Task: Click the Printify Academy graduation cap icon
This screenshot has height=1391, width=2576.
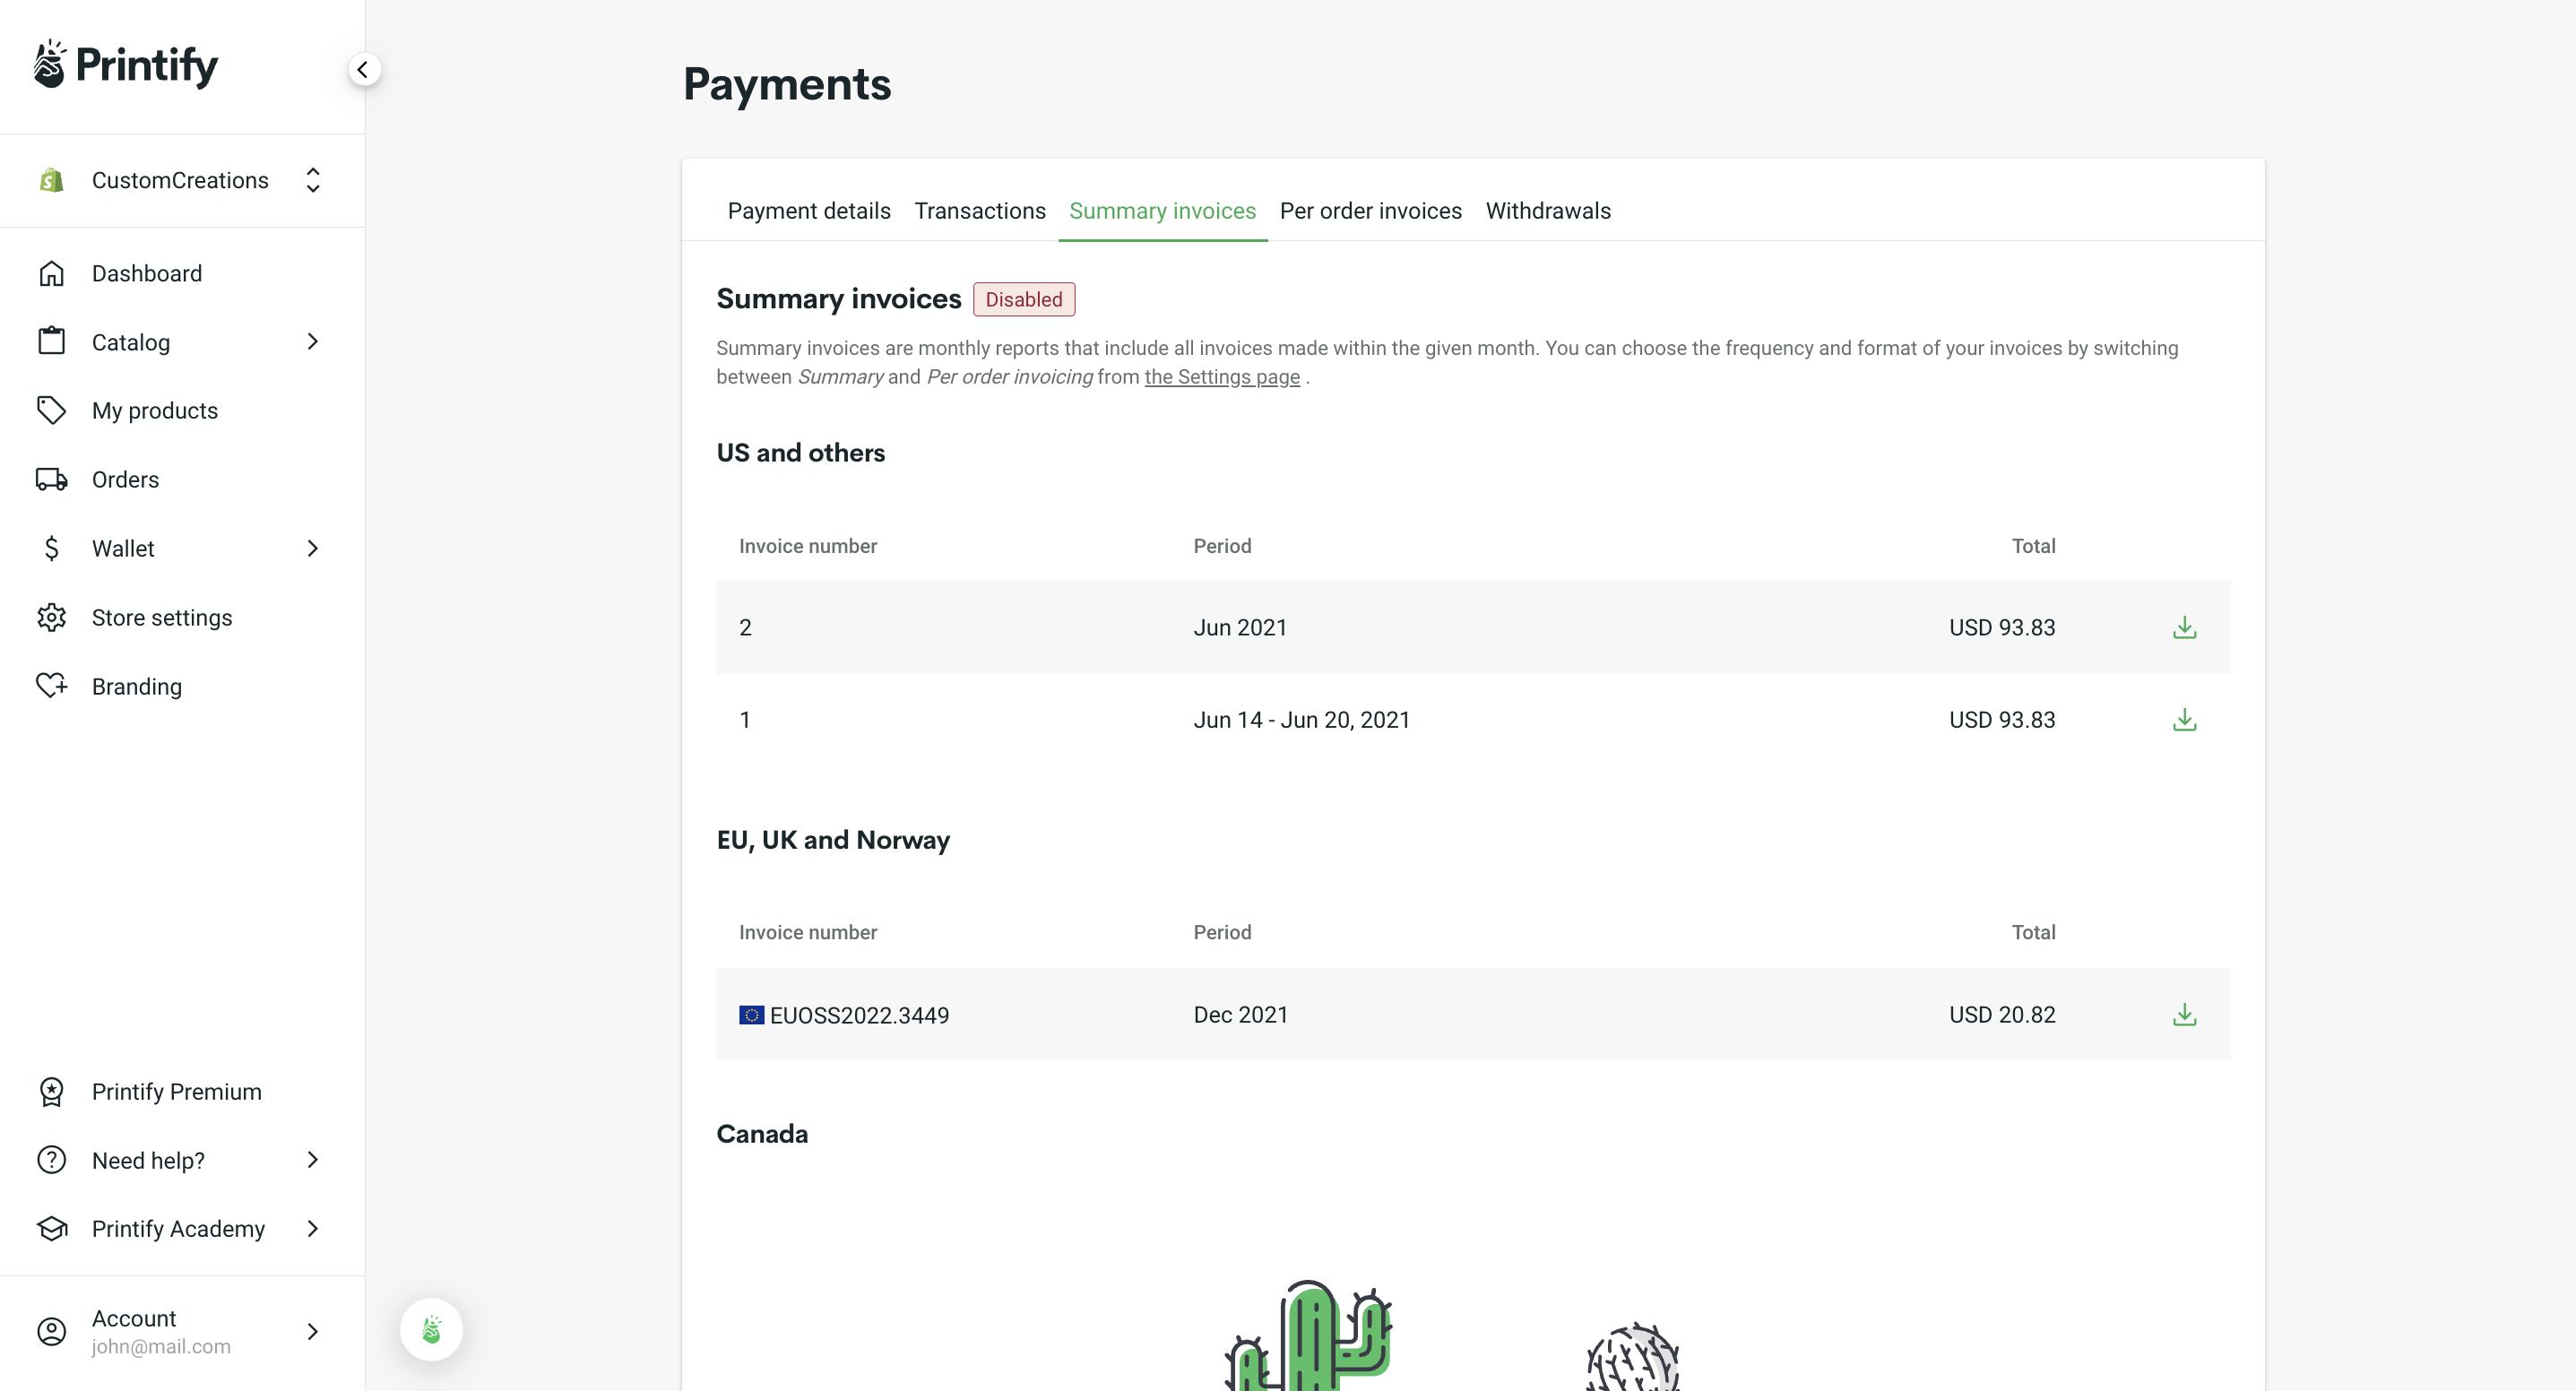Action: (51, 1228)
